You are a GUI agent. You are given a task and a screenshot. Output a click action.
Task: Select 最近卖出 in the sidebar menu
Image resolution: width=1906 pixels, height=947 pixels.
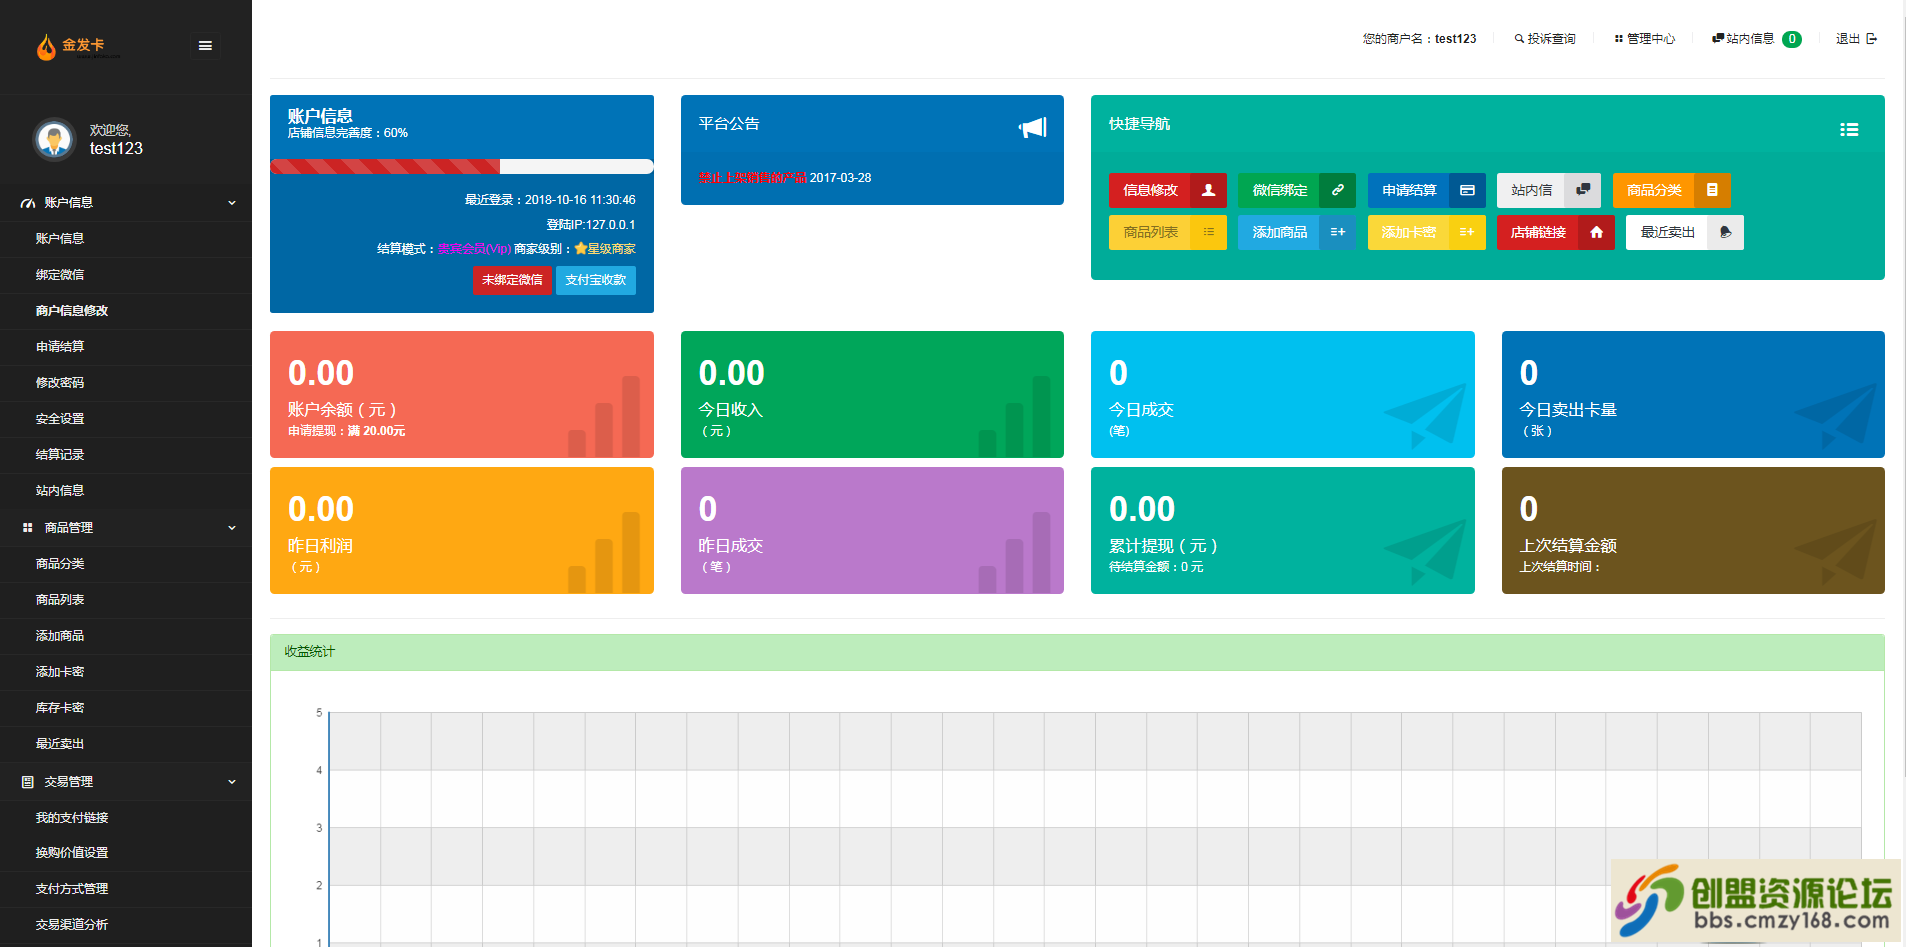(126, 744)
